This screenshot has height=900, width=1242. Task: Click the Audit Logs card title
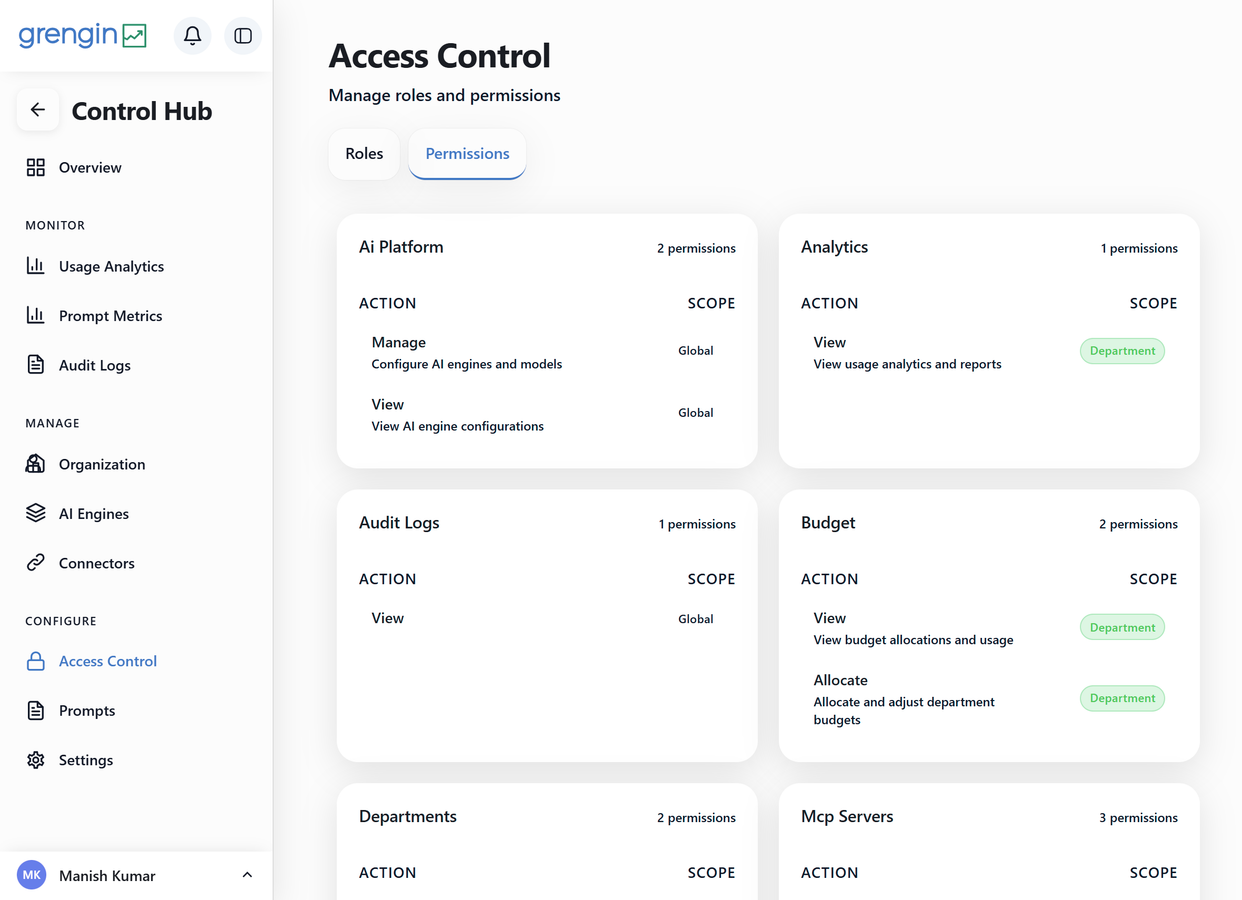pyautogui.click(x=399, y=523)
